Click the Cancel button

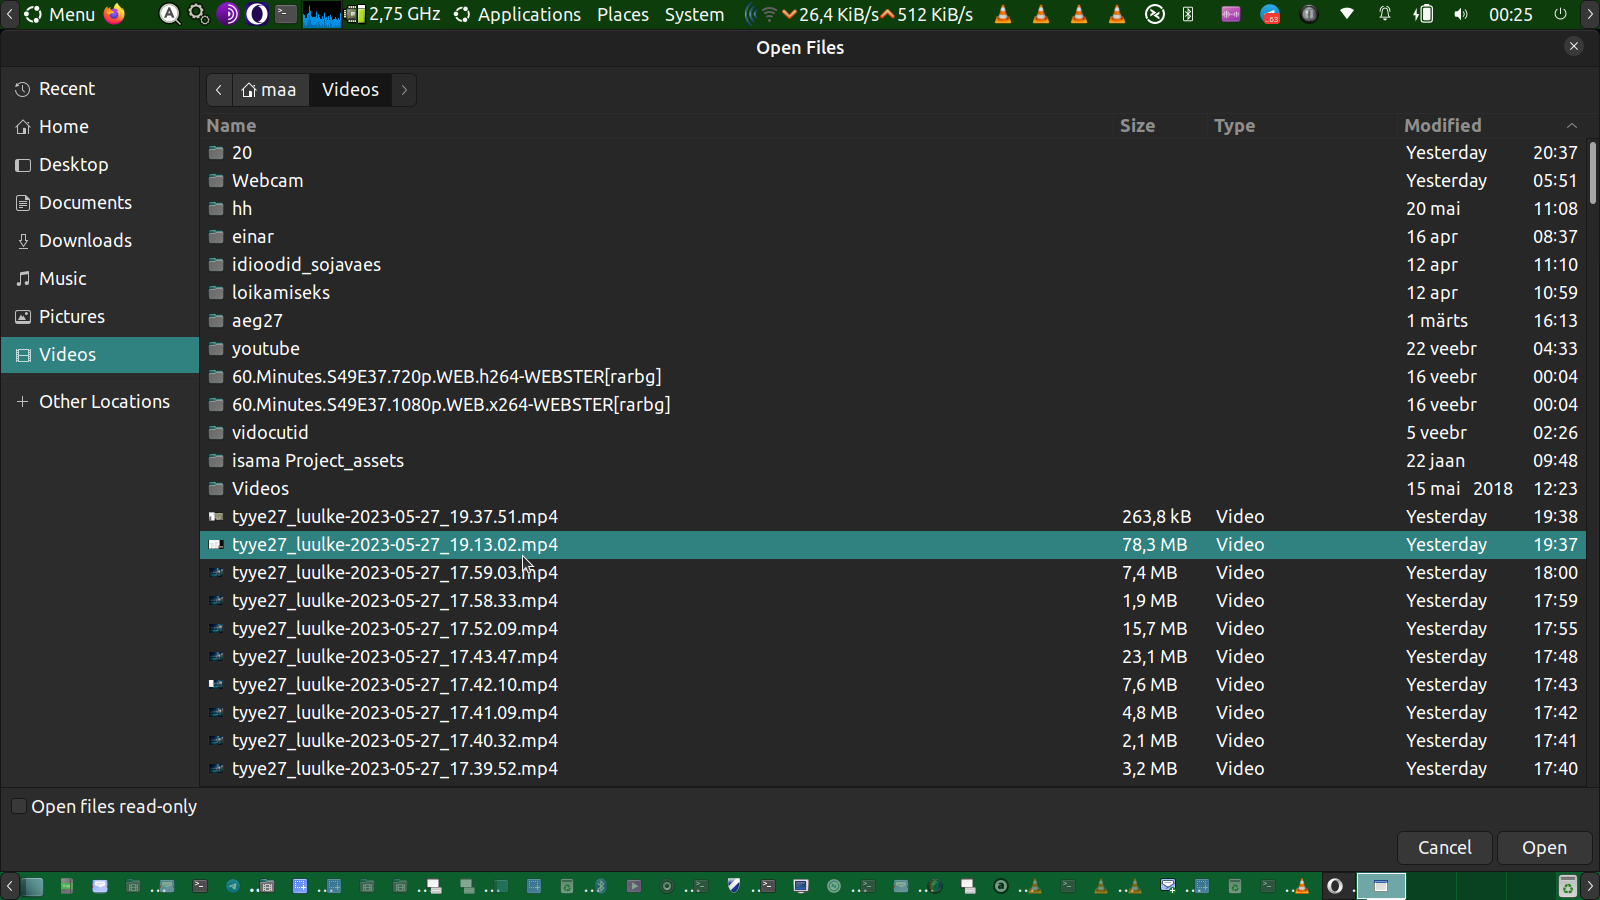pyautogui.click(x=1444, y=848)
